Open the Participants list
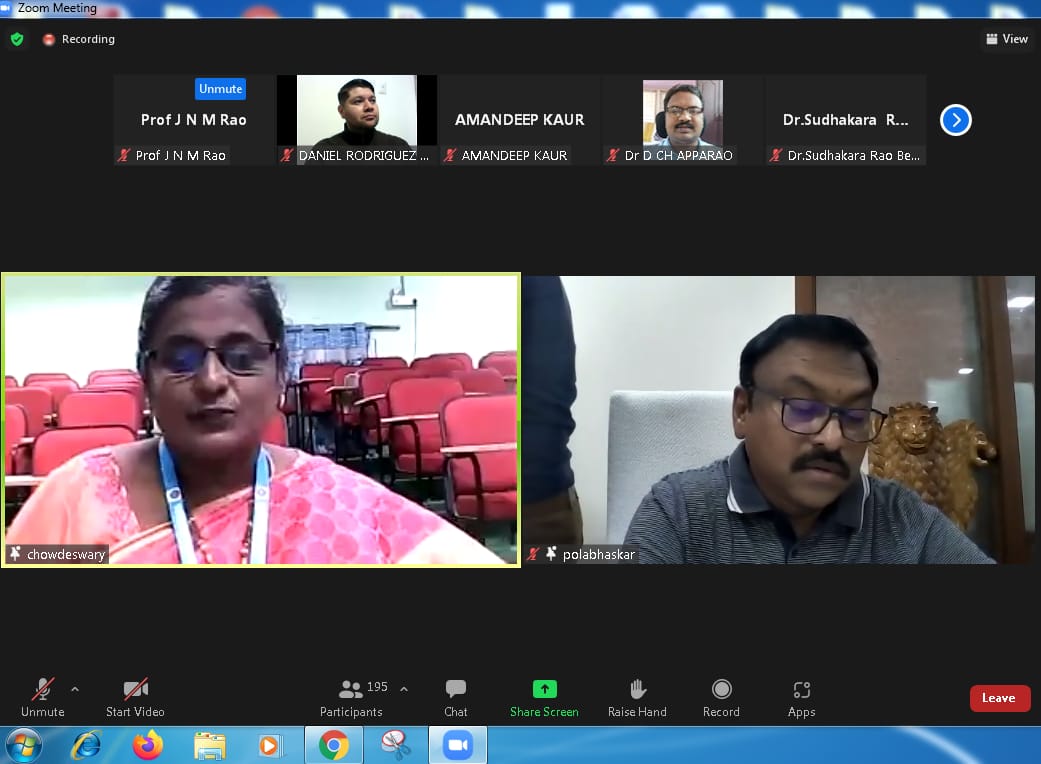Image resolution: width=1041 pixels, height=764 pixels. tap(351, 697)
